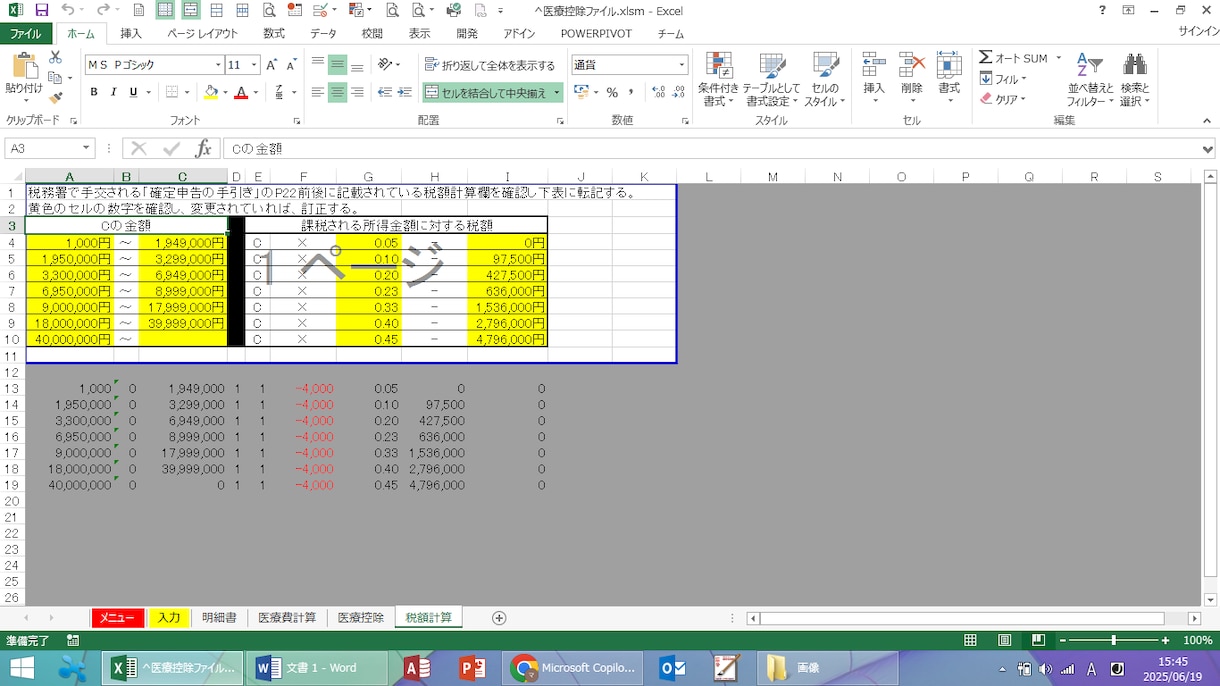Open the number format dropdown showing 通貨
The height and width of the screenshot is (686, 1220).
(682, 65)
